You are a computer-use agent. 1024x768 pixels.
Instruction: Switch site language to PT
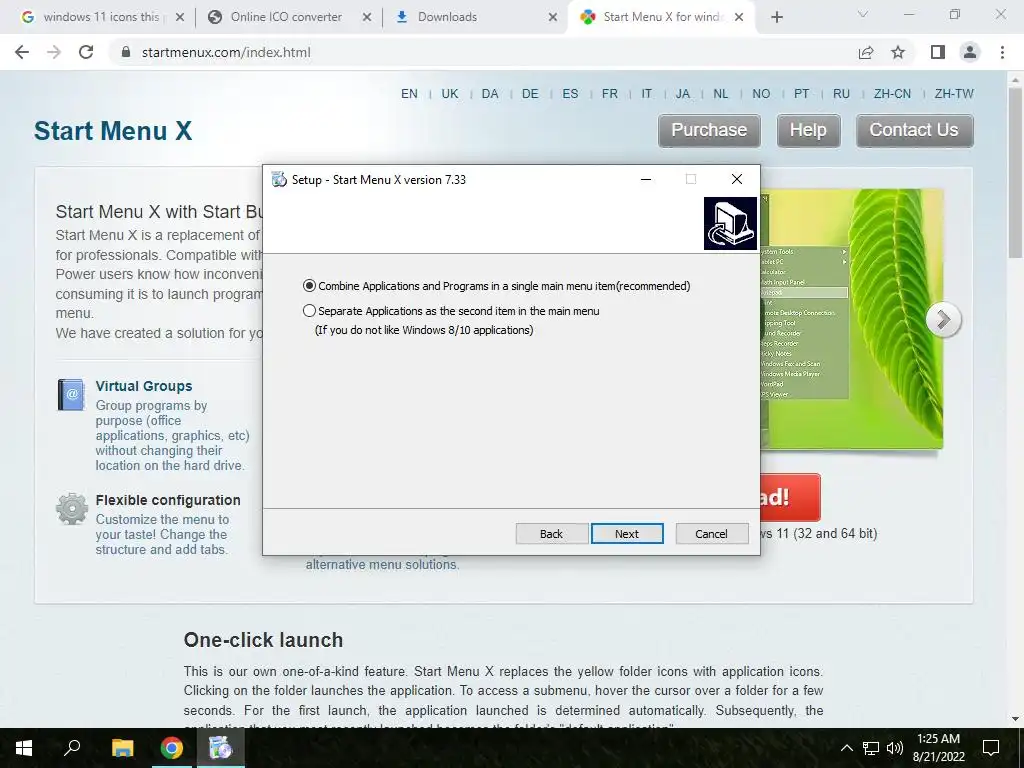pyautogui.click(x=801, y=94)
